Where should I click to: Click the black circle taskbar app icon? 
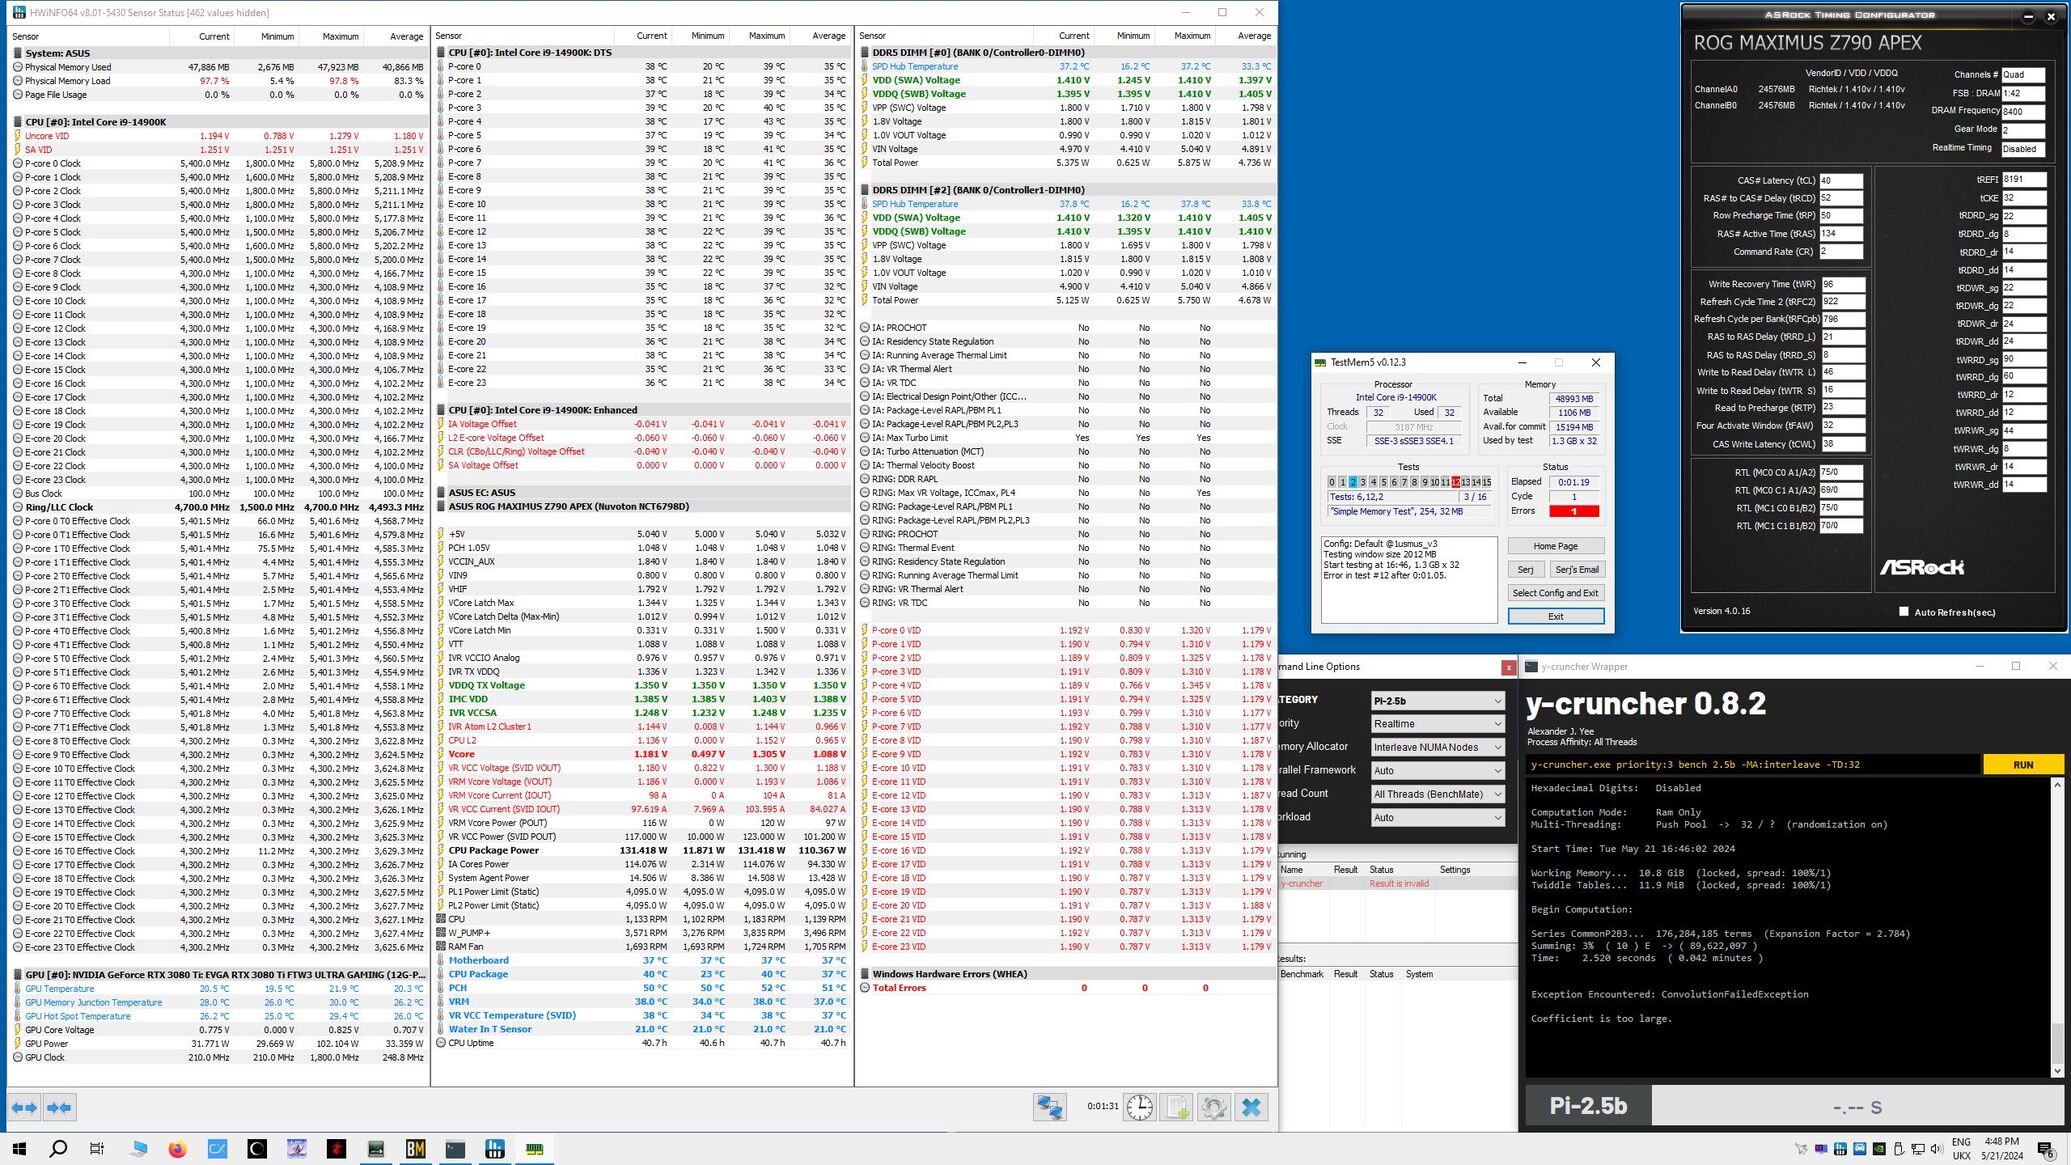(x=257, y=1149)
